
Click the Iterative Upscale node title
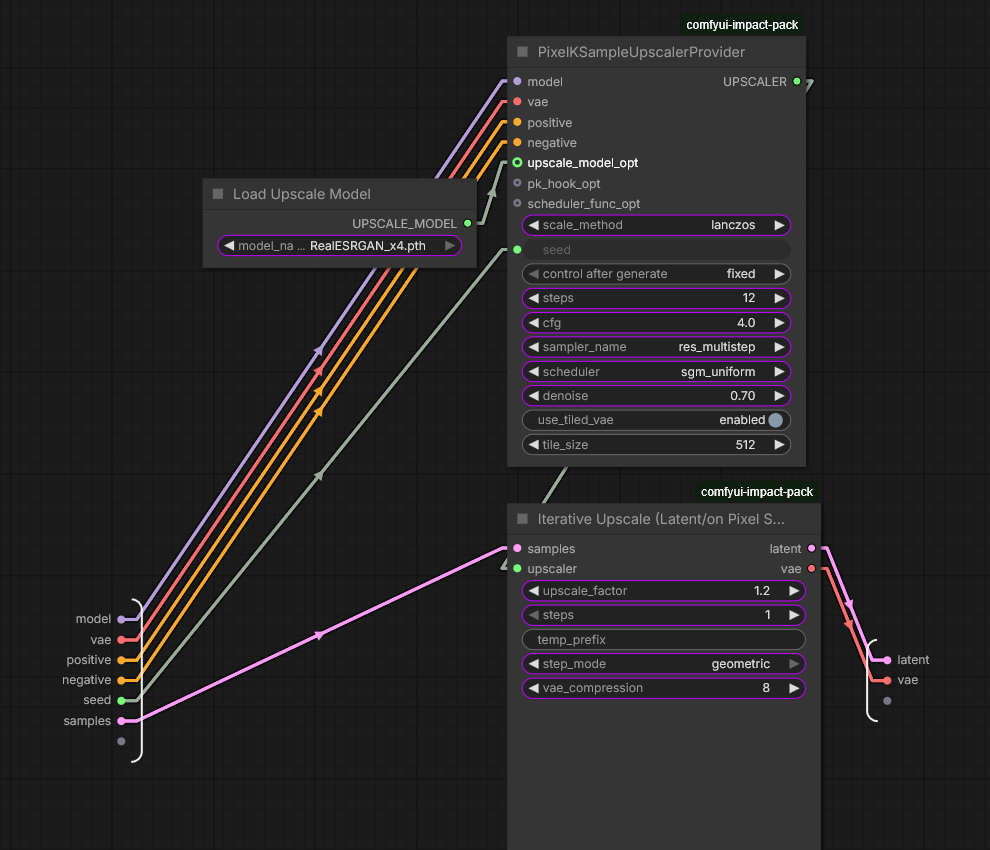(661, 519)
